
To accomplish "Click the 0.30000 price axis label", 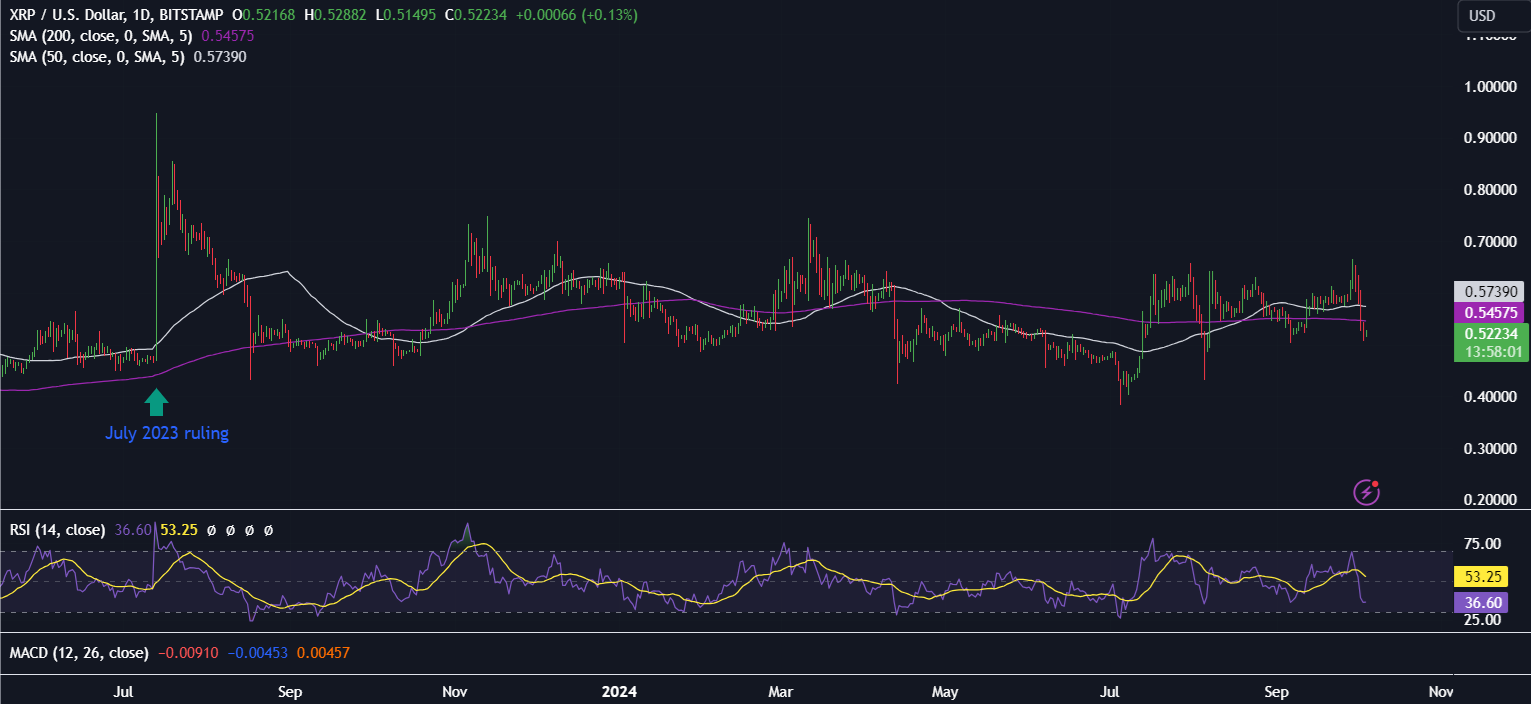I will point(1490,449).
